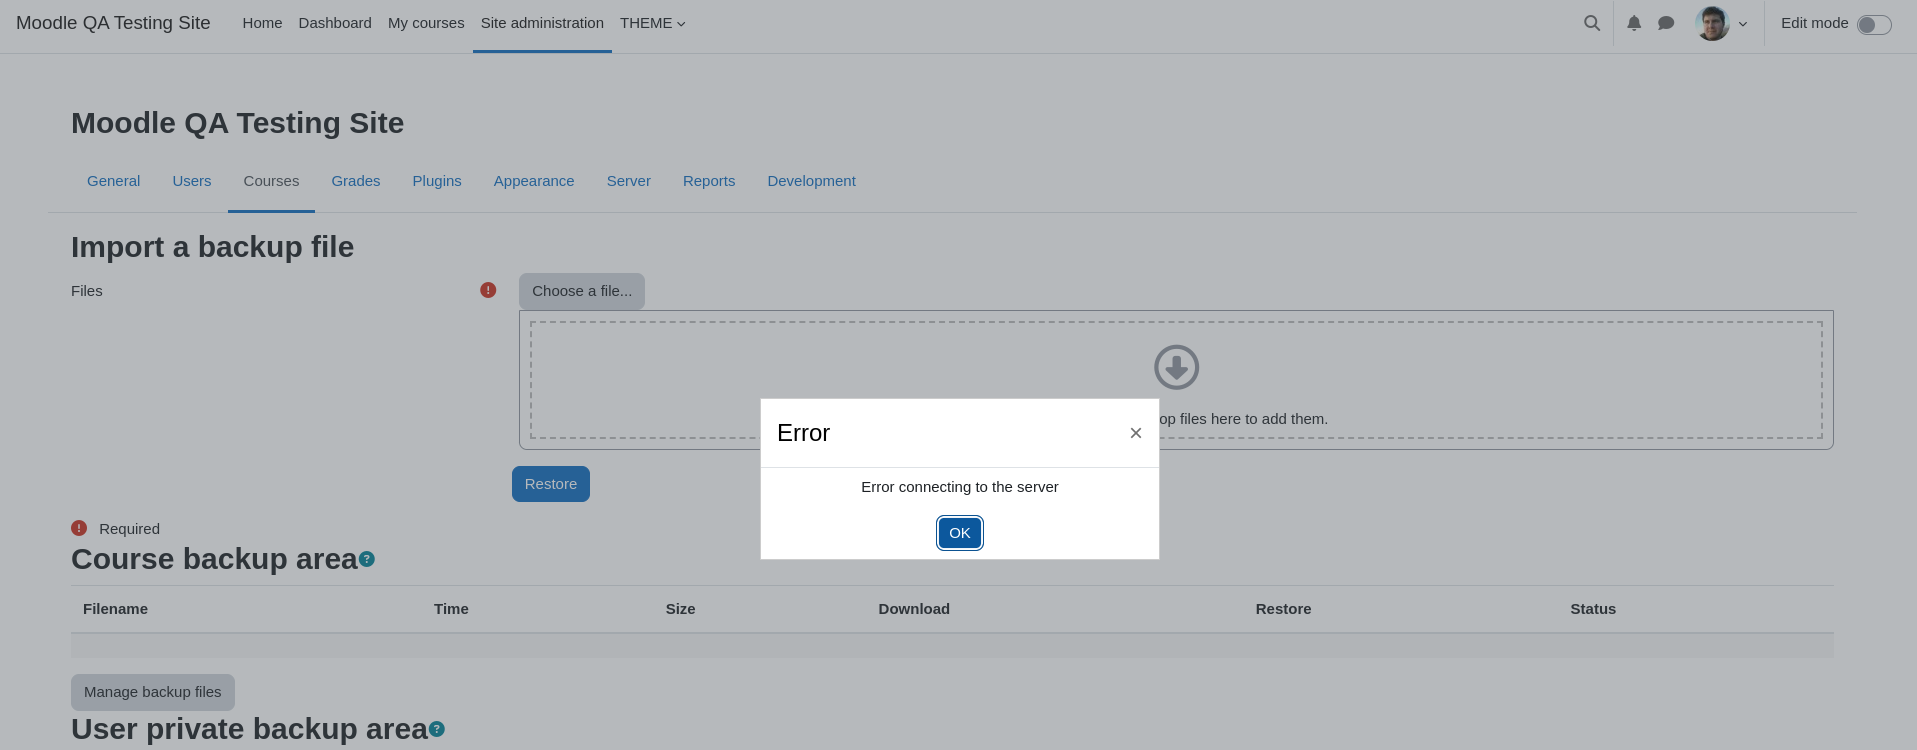Open Dashboard in top navigation
The height and width of the screenshot is (750, 1917).
coord(335,23)
